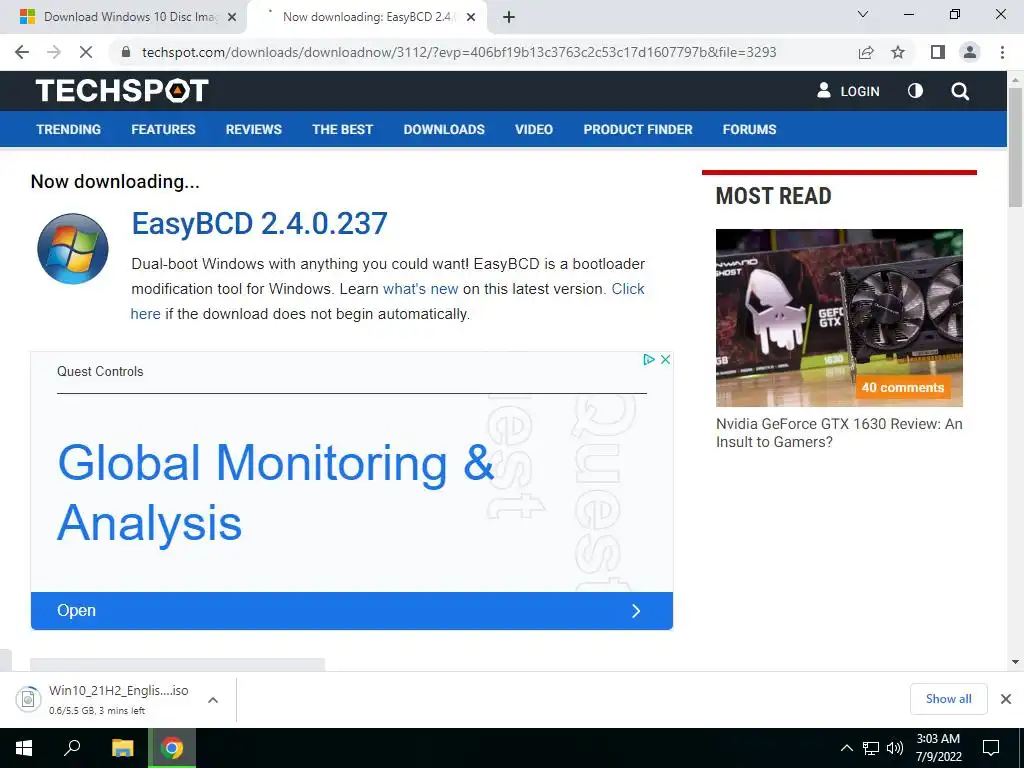Close the Download Windows 10 Disc Image tab

pos(232,18)
